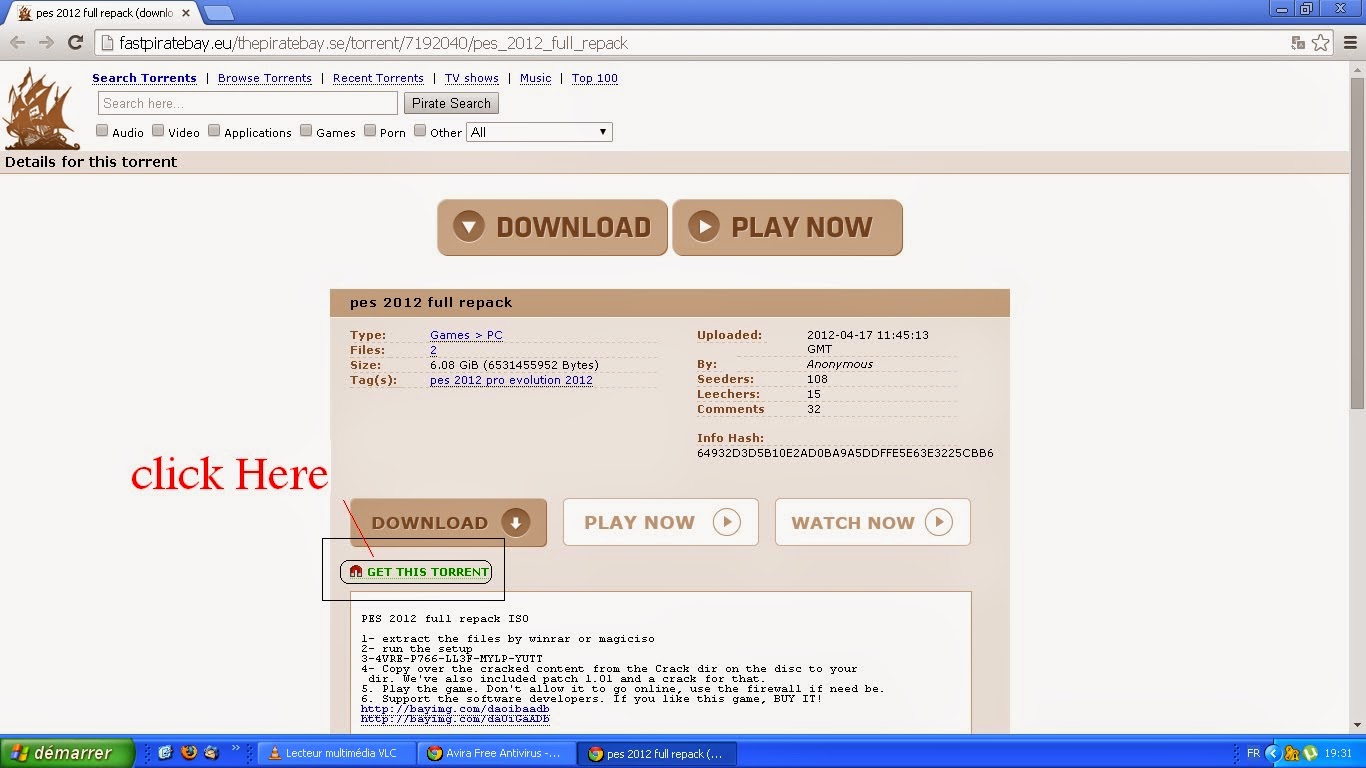Image resolution: width=1366 pixels, height=768 pixels.
Task: Click the orange security warning tray icon
Action: click(1292, 753)
